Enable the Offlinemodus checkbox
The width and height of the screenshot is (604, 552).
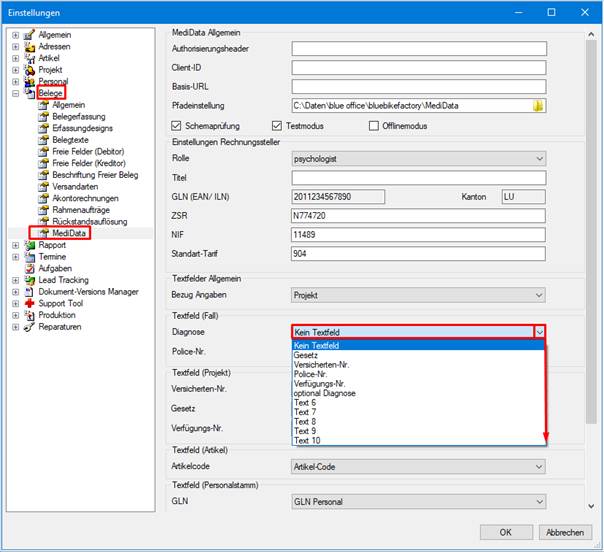coord(374,126)
